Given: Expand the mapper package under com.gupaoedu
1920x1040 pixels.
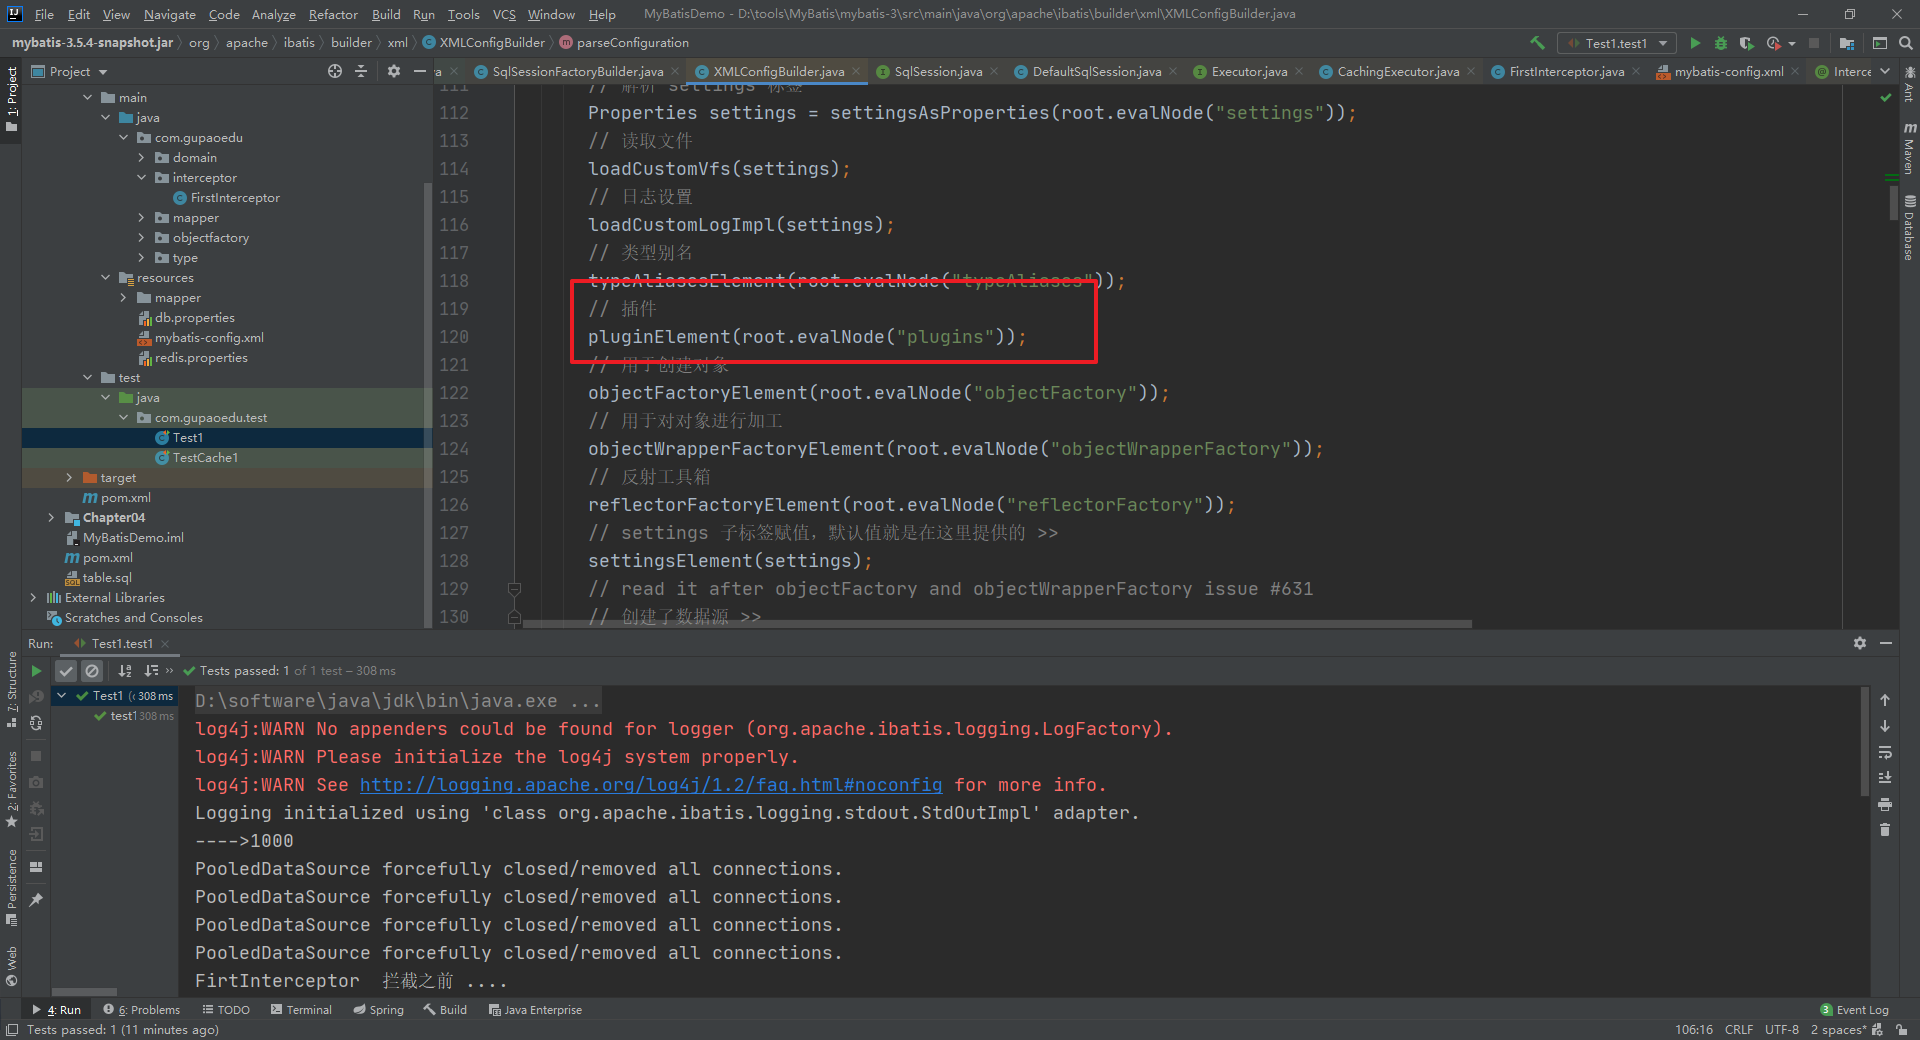Looking at the screenshot, I should (141, 218).
